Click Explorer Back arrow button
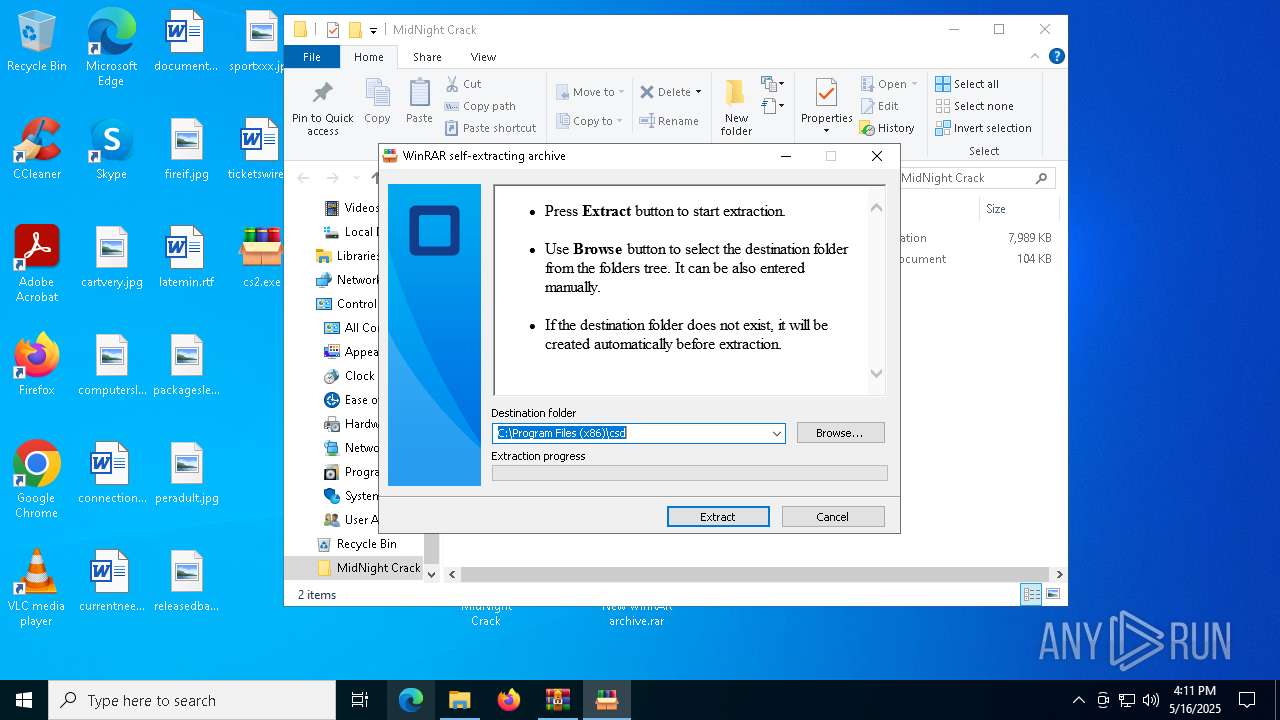 304,178
